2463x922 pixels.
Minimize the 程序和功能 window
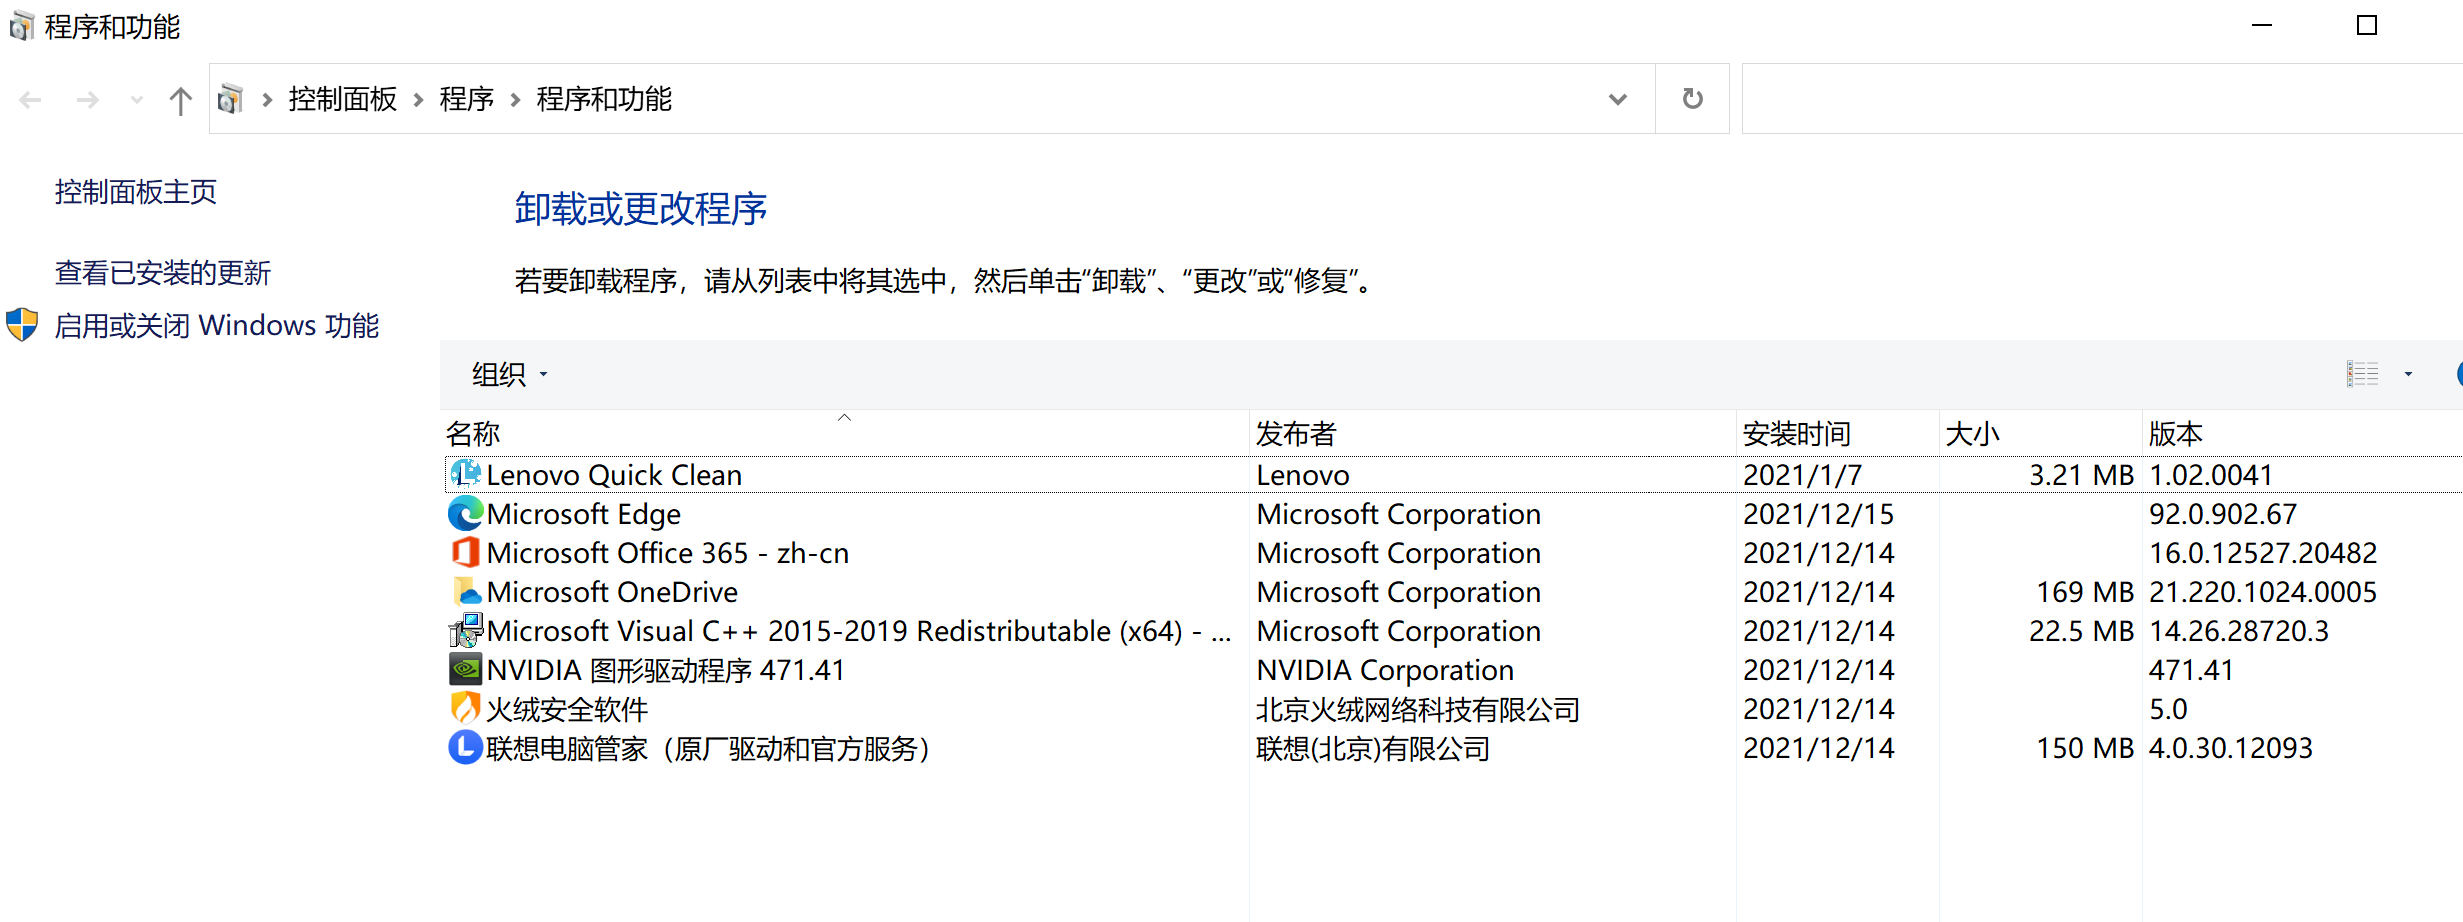pos(2262,25)
